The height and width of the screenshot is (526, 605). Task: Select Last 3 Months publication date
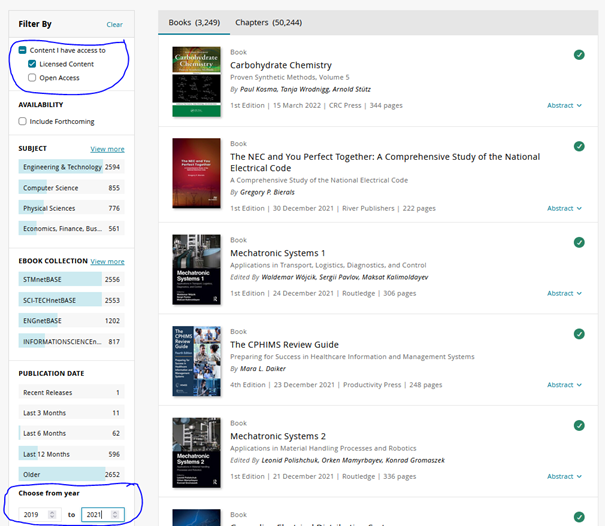pyautogui.click(x=71, y=413)
